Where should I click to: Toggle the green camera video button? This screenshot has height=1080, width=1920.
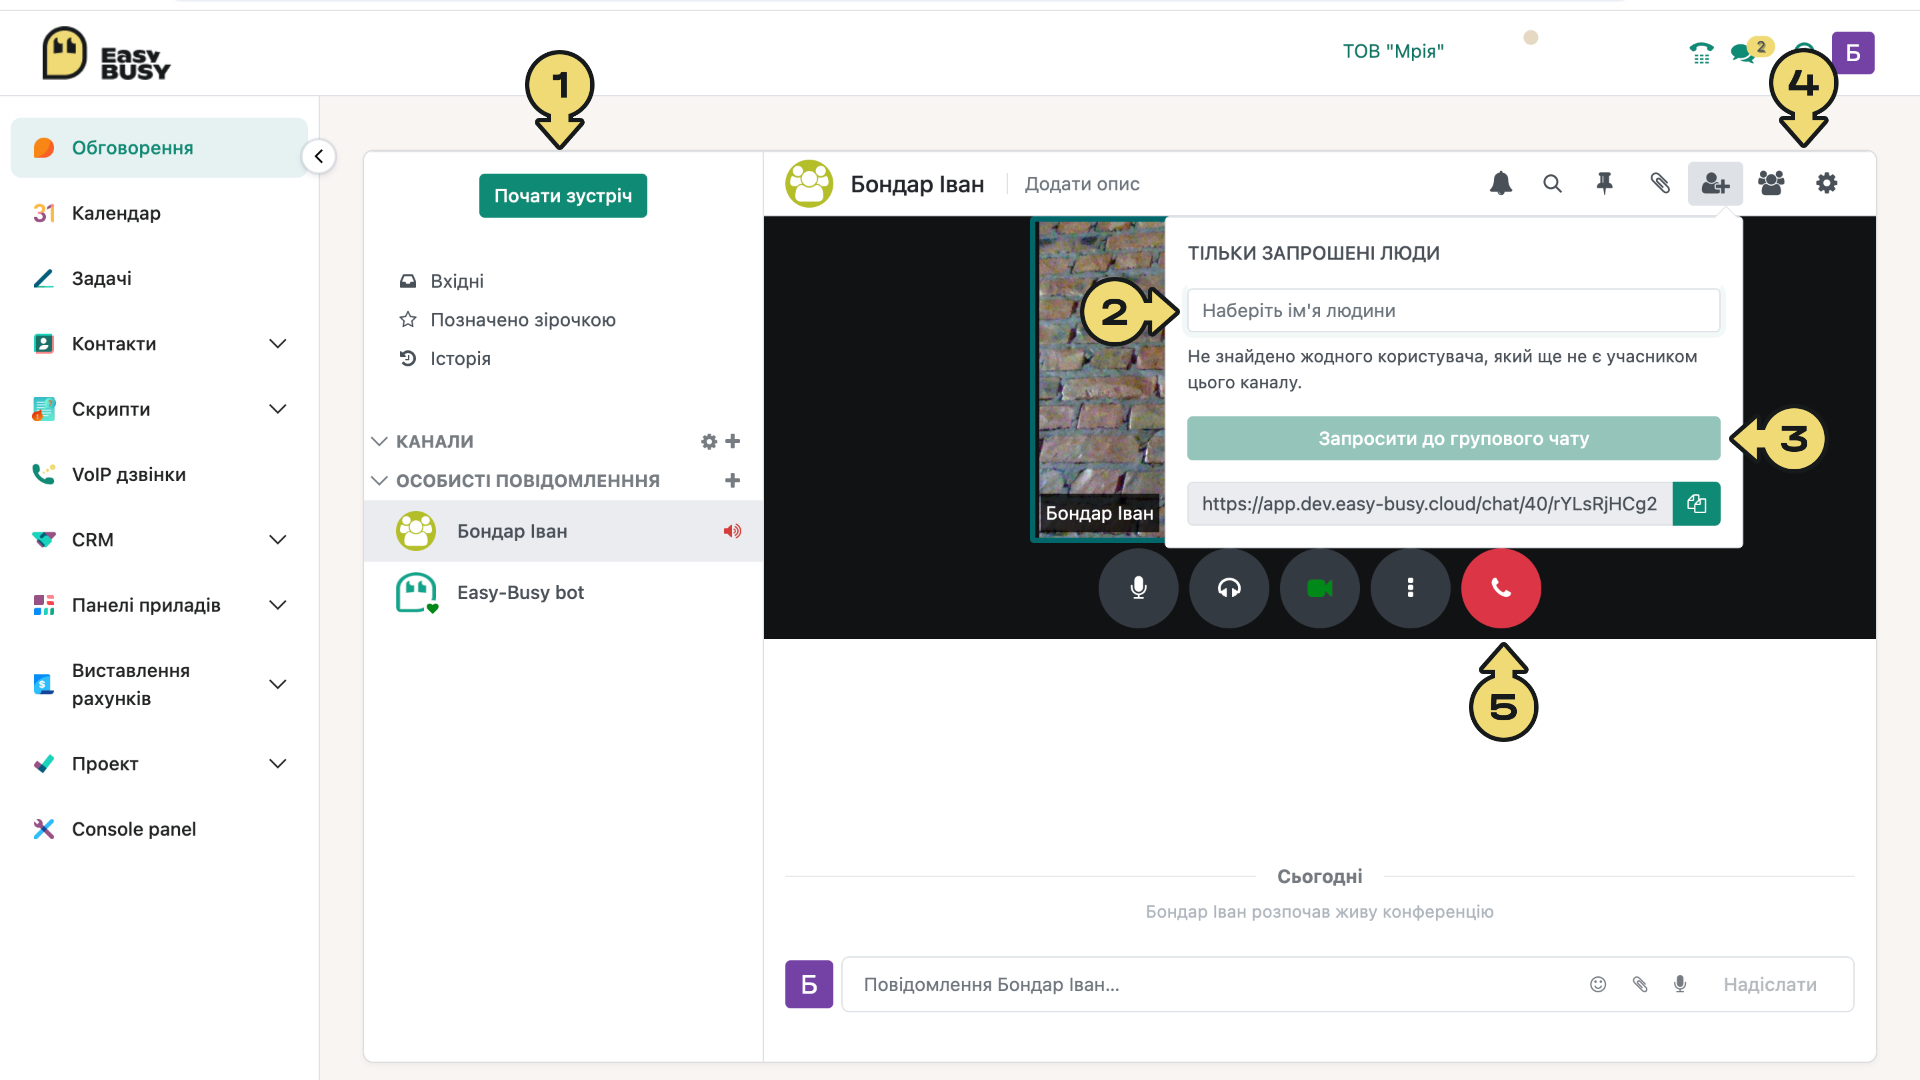click(1320, 588)
